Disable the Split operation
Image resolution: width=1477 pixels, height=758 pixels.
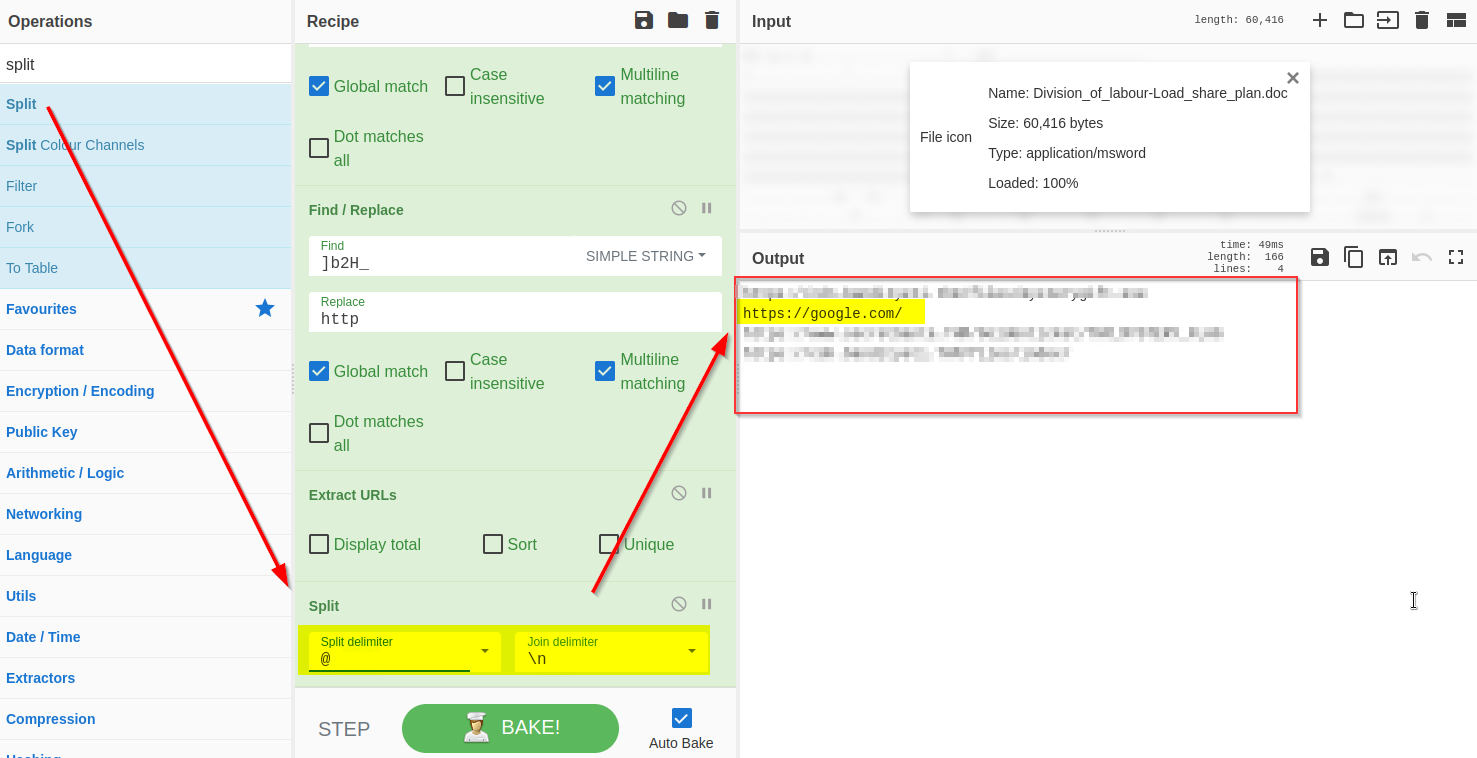679,604
